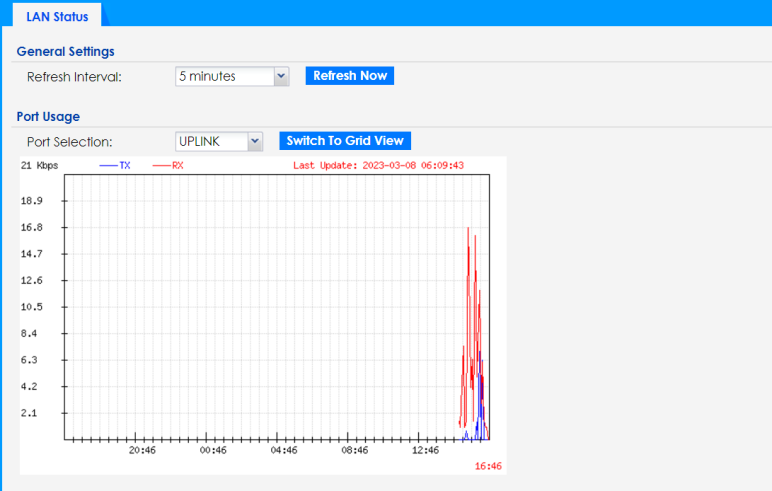Click the blue TX legend line

(x=108, y=166)
